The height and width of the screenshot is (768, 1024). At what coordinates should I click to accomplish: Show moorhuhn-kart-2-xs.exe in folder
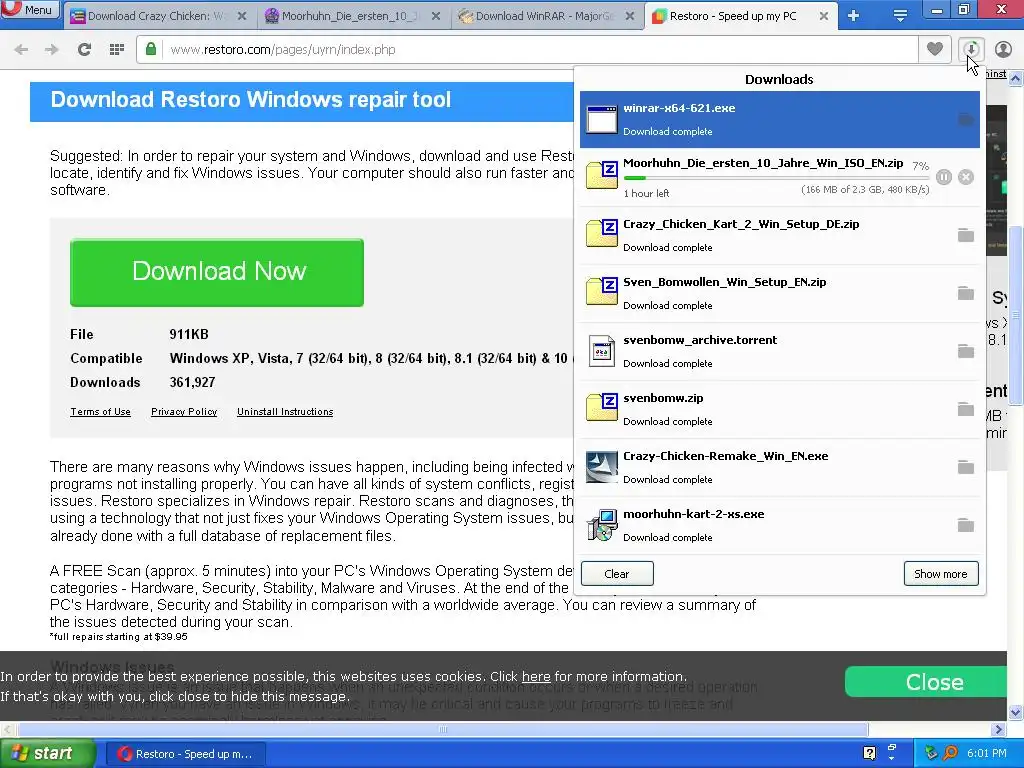(x=965, y=526)
